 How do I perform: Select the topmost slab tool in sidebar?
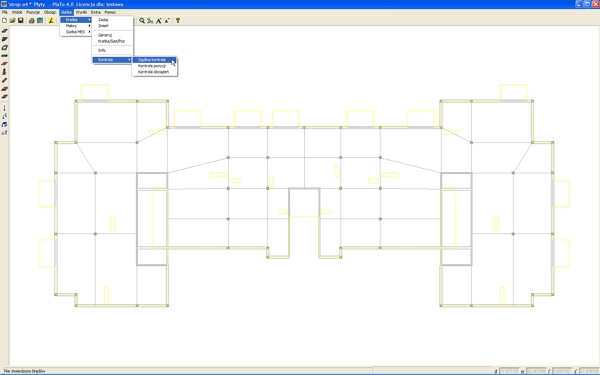pos(5,31)
